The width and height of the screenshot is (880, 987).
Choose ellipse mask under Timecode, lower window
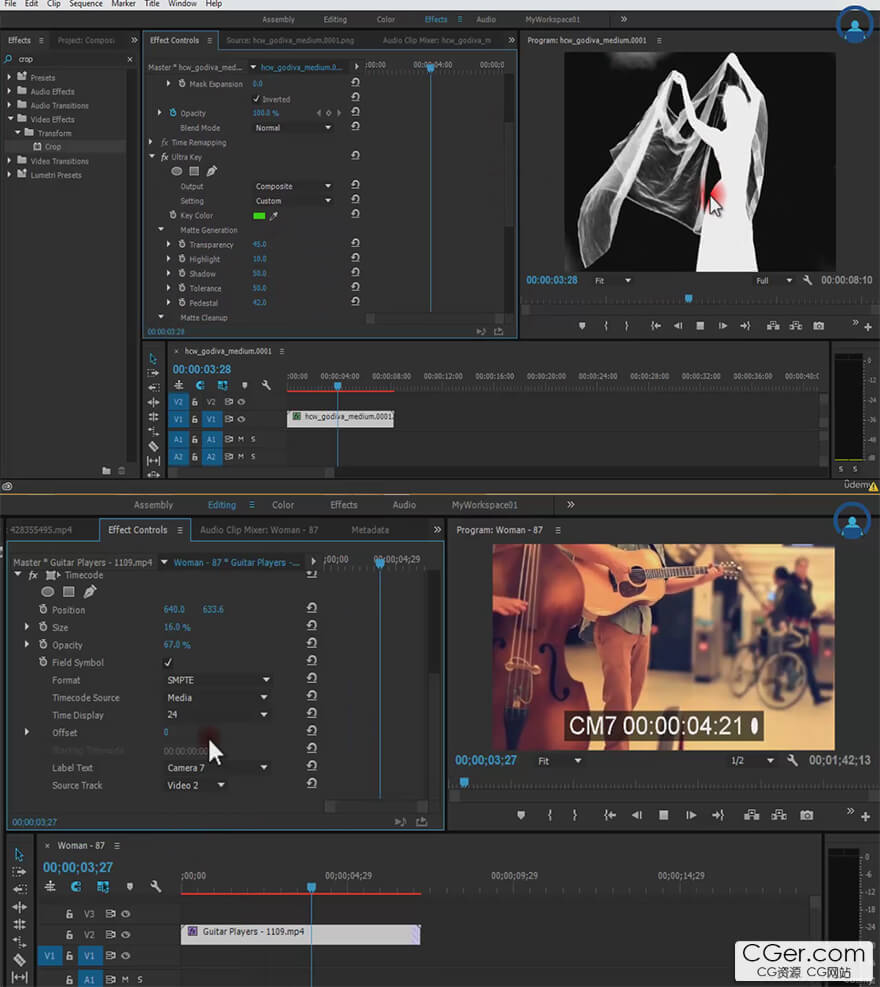48,592
